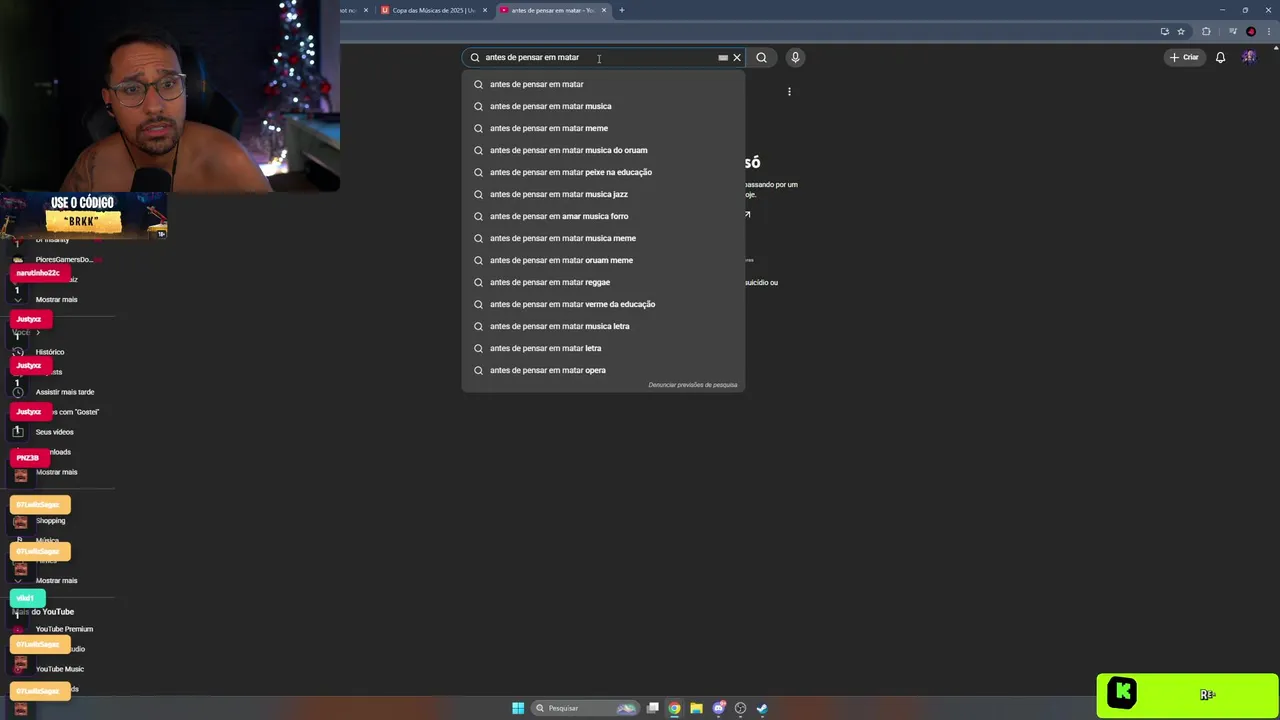Open 'Assistir mais tarde' in sidebar
The image size is (1280, 720).
(x=65, y=392)
